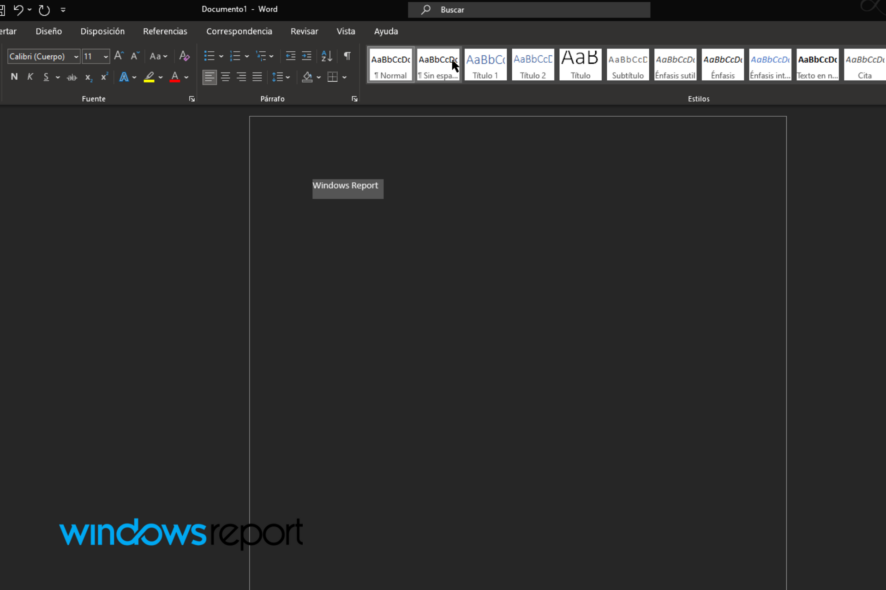Viewport: 886px width, 590px height.
Task: Click the Text Effects blue A icon
Action: (x=123, y=77)
